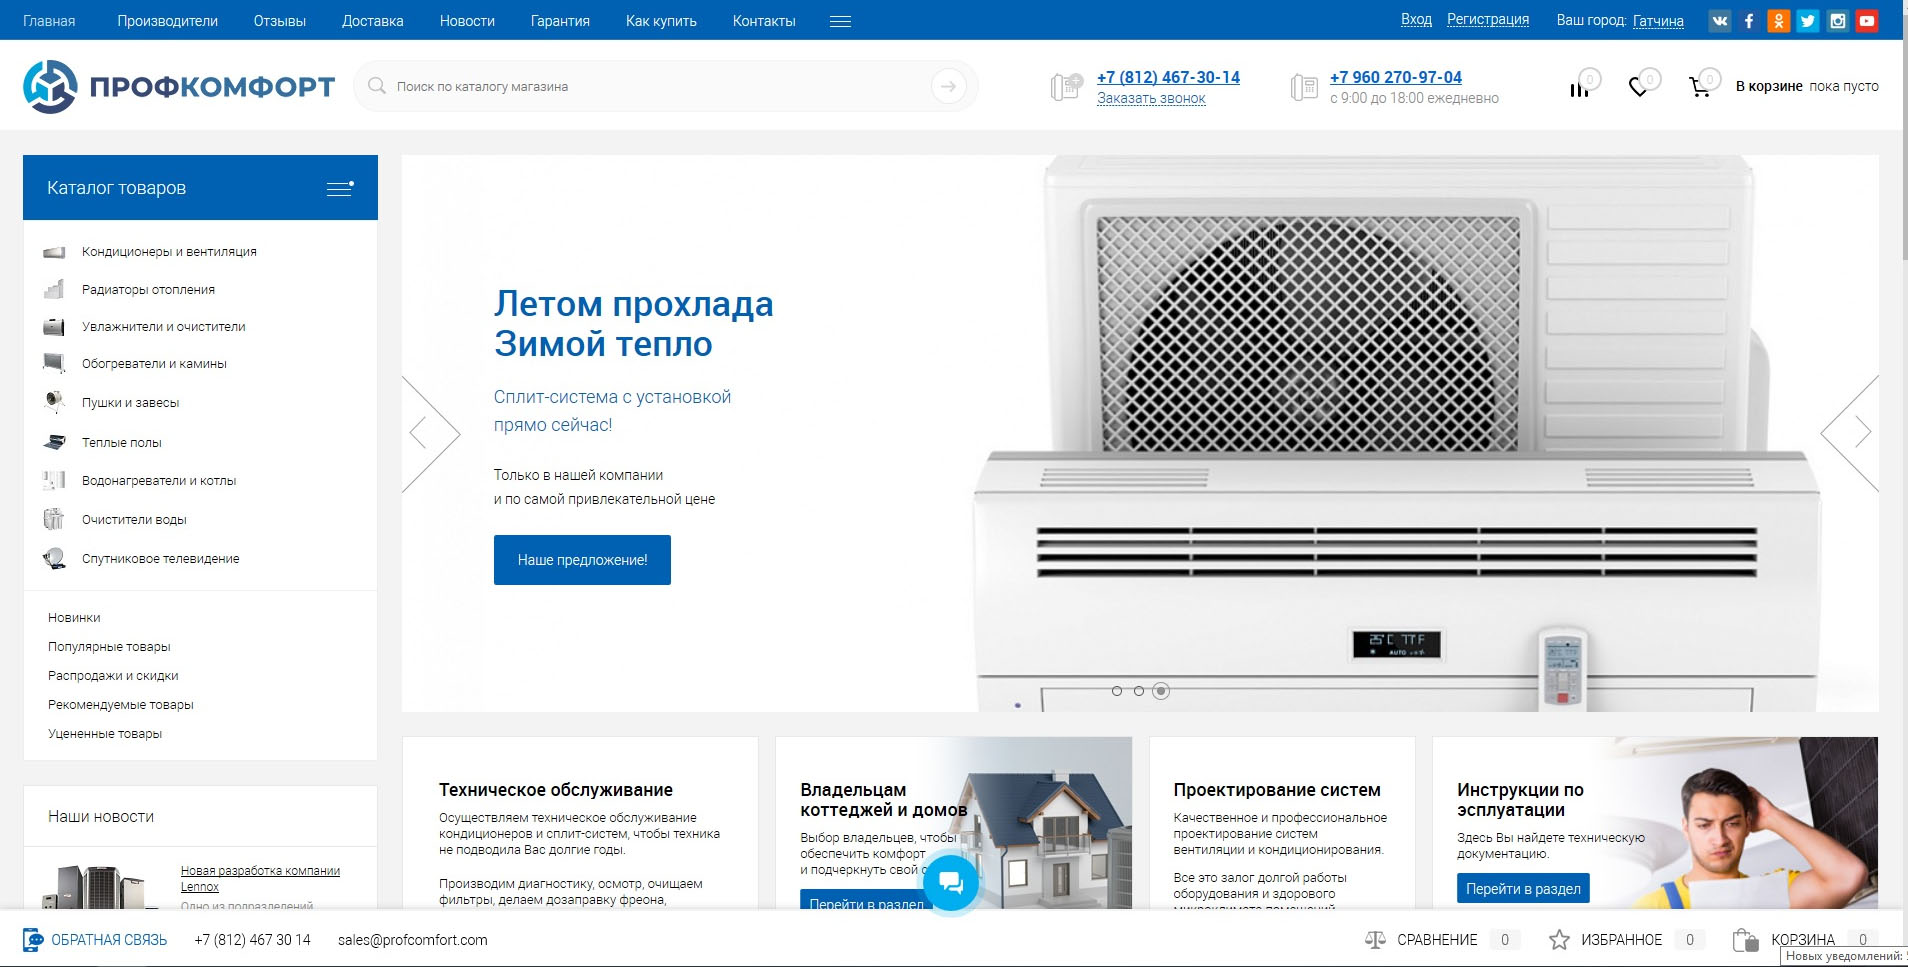The width and height of the screenshot is (1908, 967).
Task: Open the Odnoklassniki social icon
Action: tap(1778, 21)
